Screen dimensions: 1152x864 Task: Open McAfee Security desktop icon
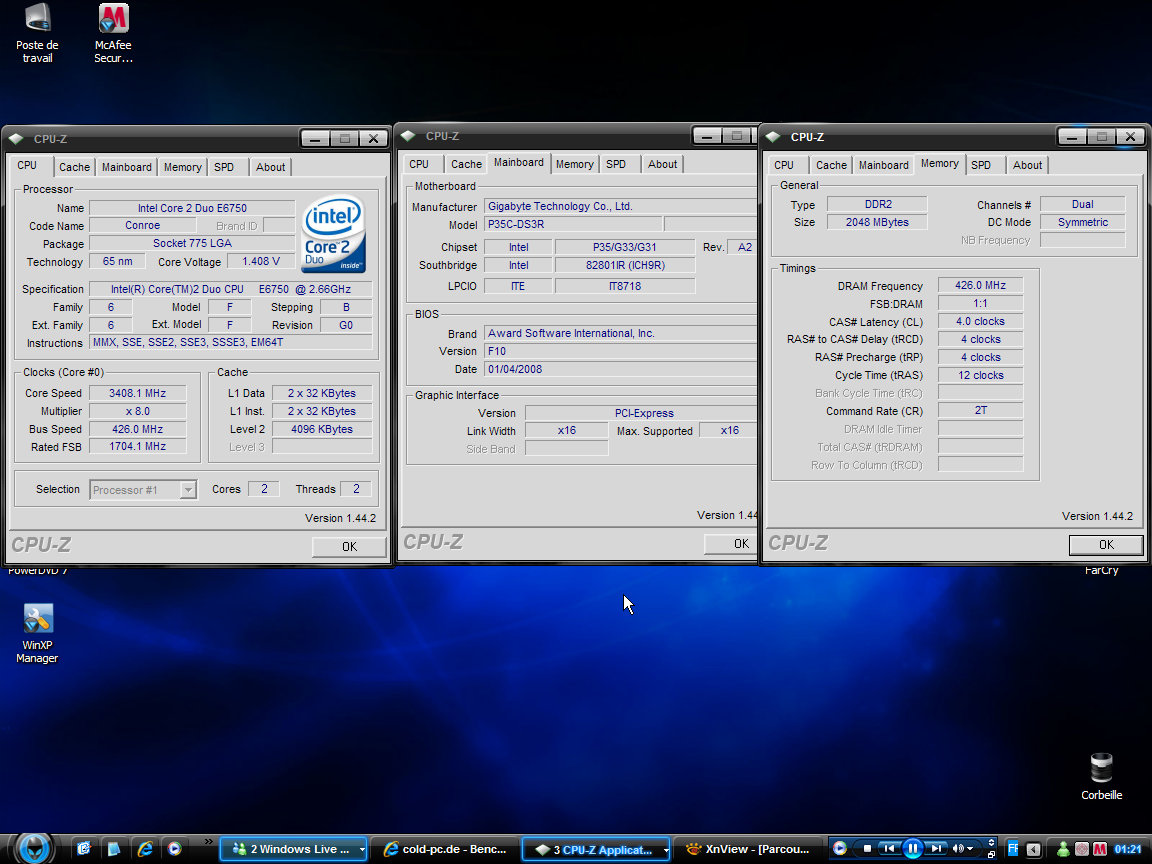click(x=113, y=34)
